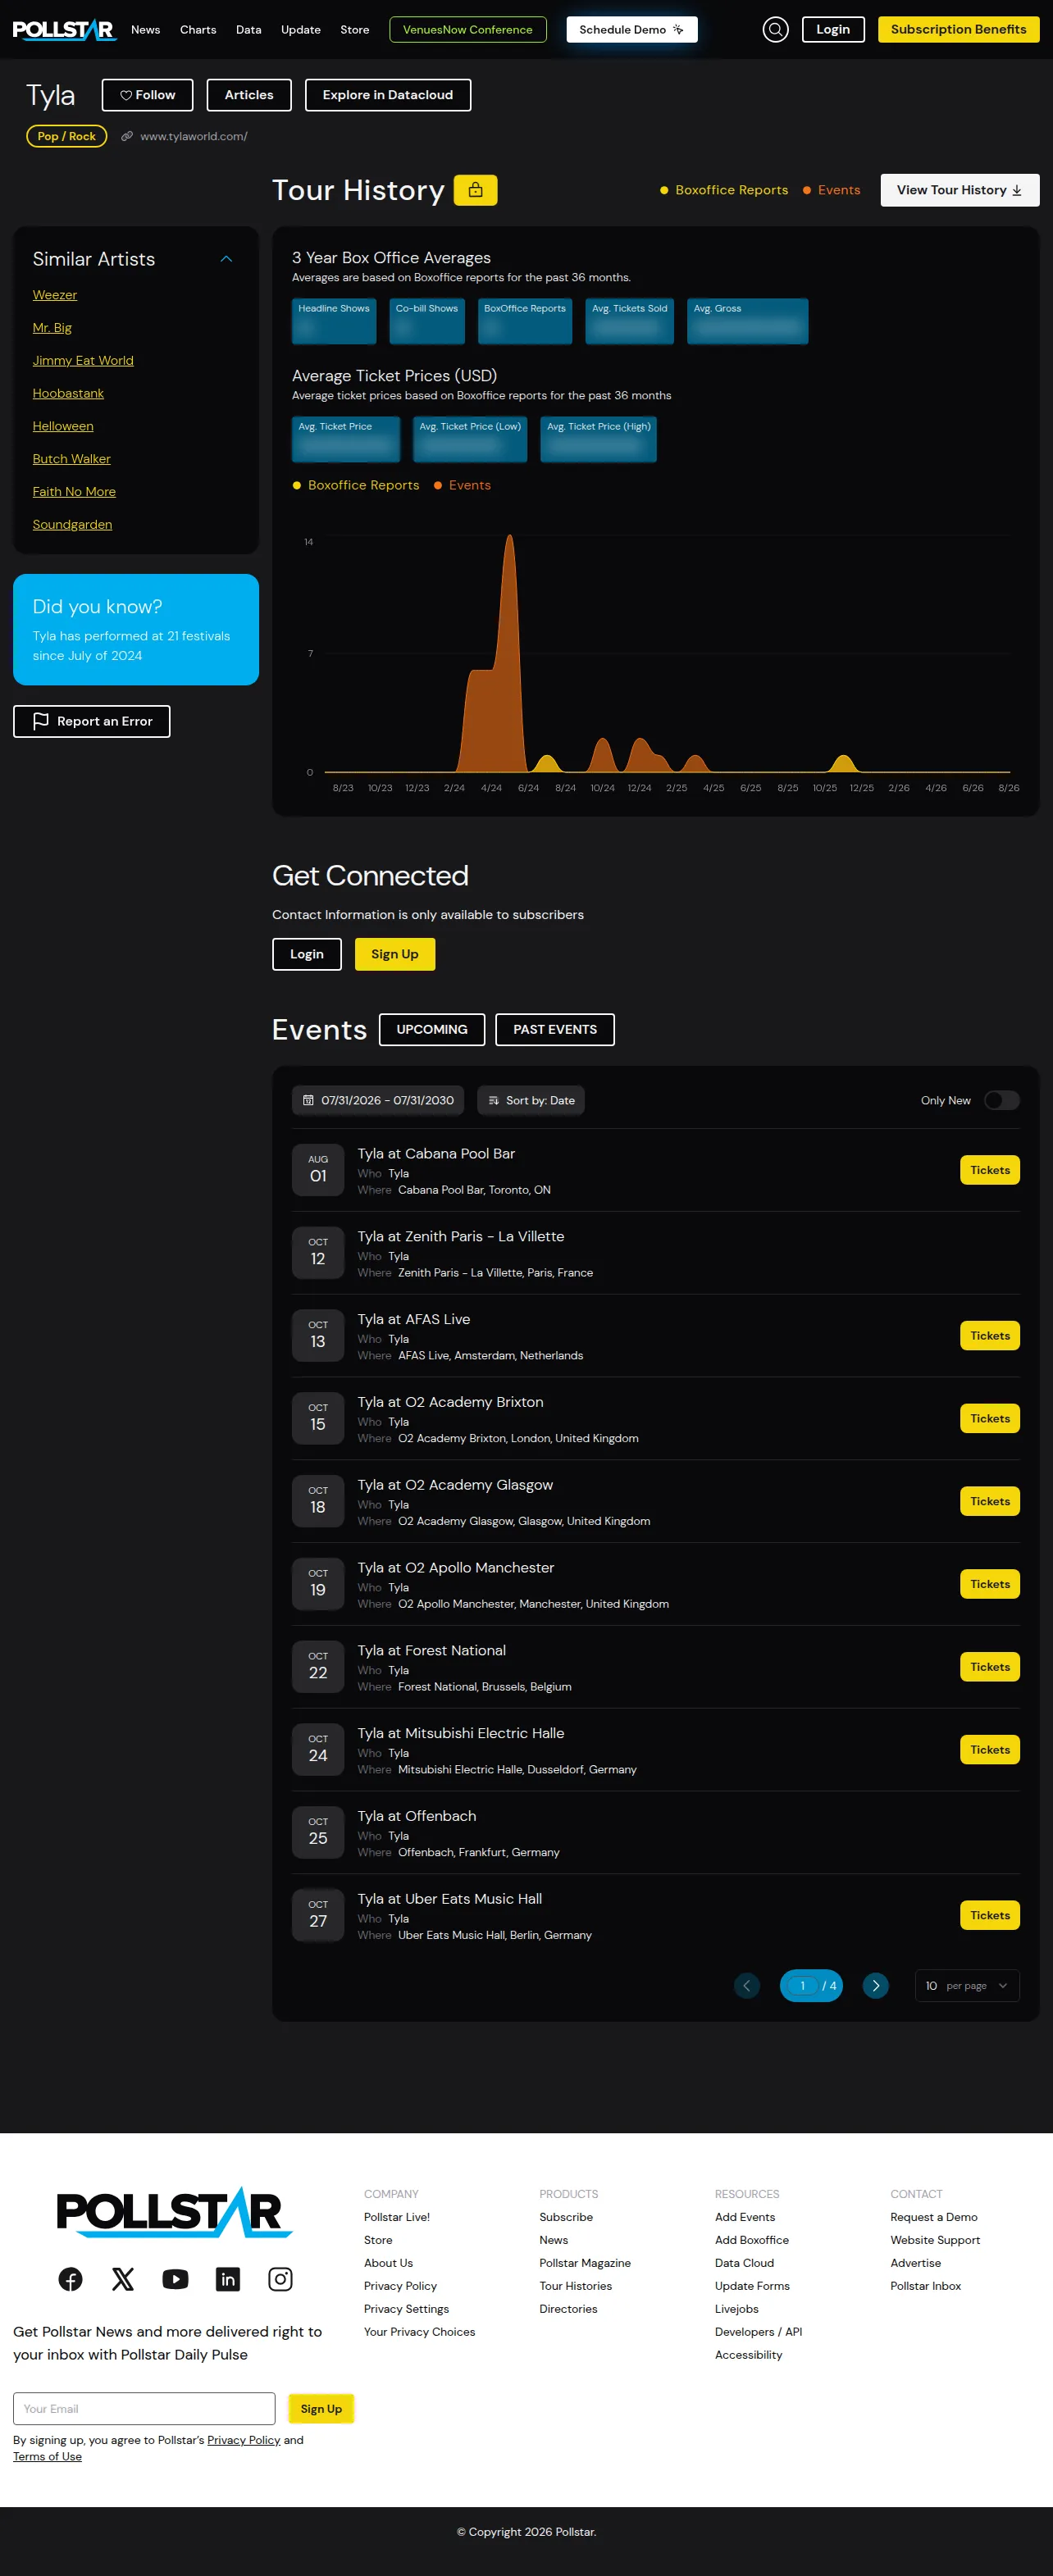Click the Pollstar footer logo
Screen dimensions: 1053x2576
[174, 2212]
